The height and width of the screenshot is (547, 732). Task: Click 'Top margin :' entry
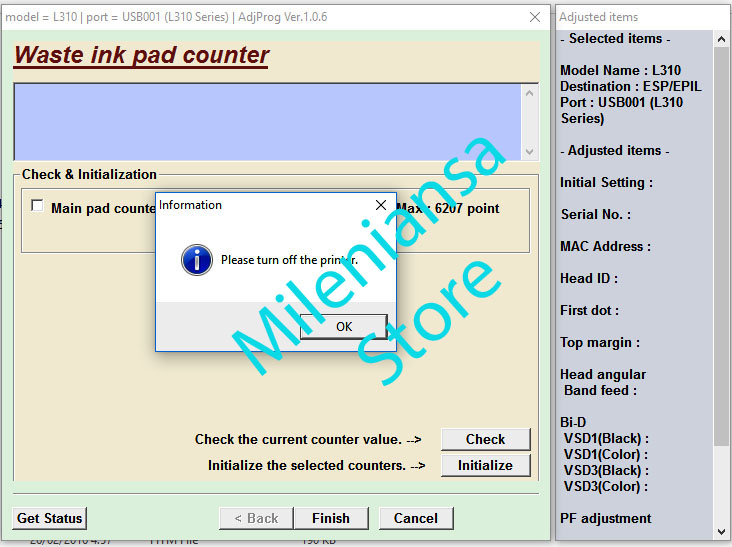(x=600, y=342)
